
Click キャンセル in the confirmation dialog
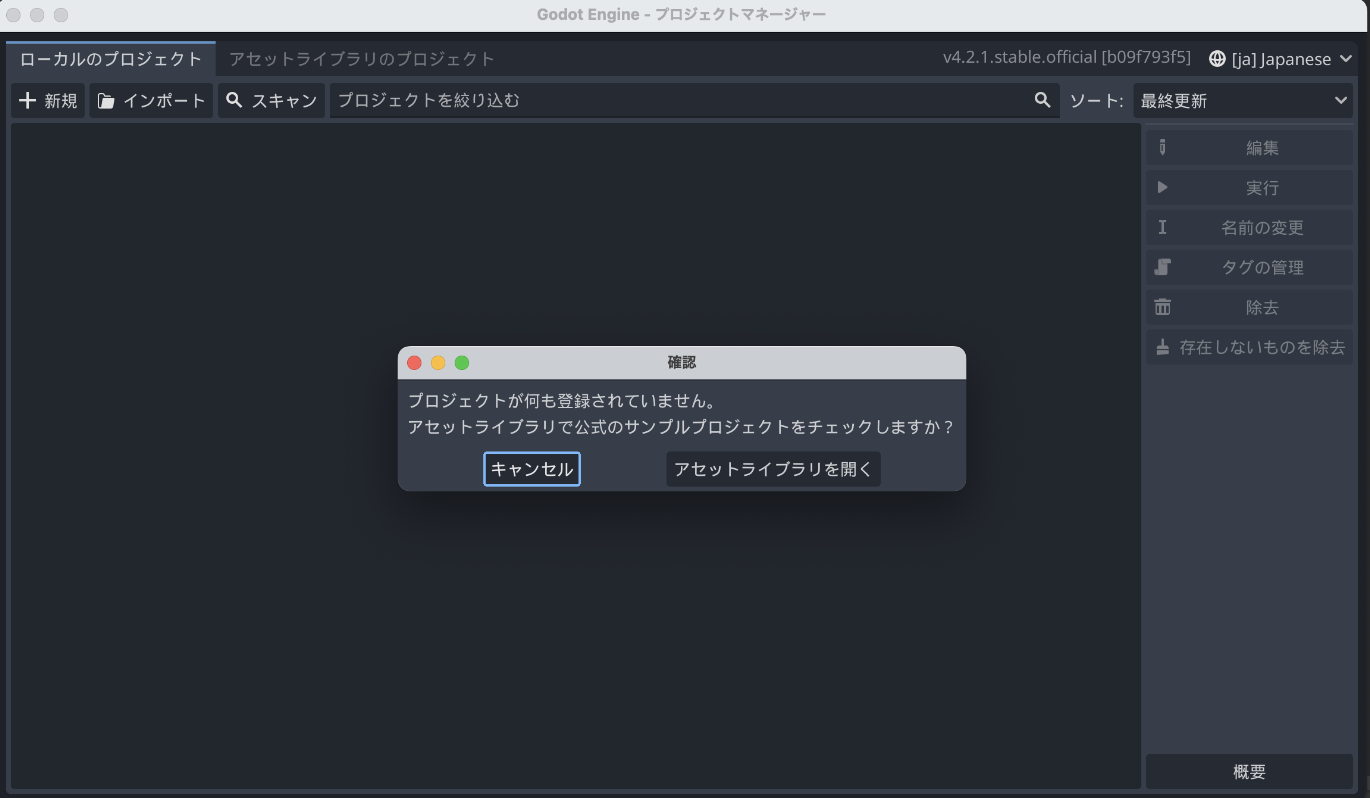[x=532, y=469]
